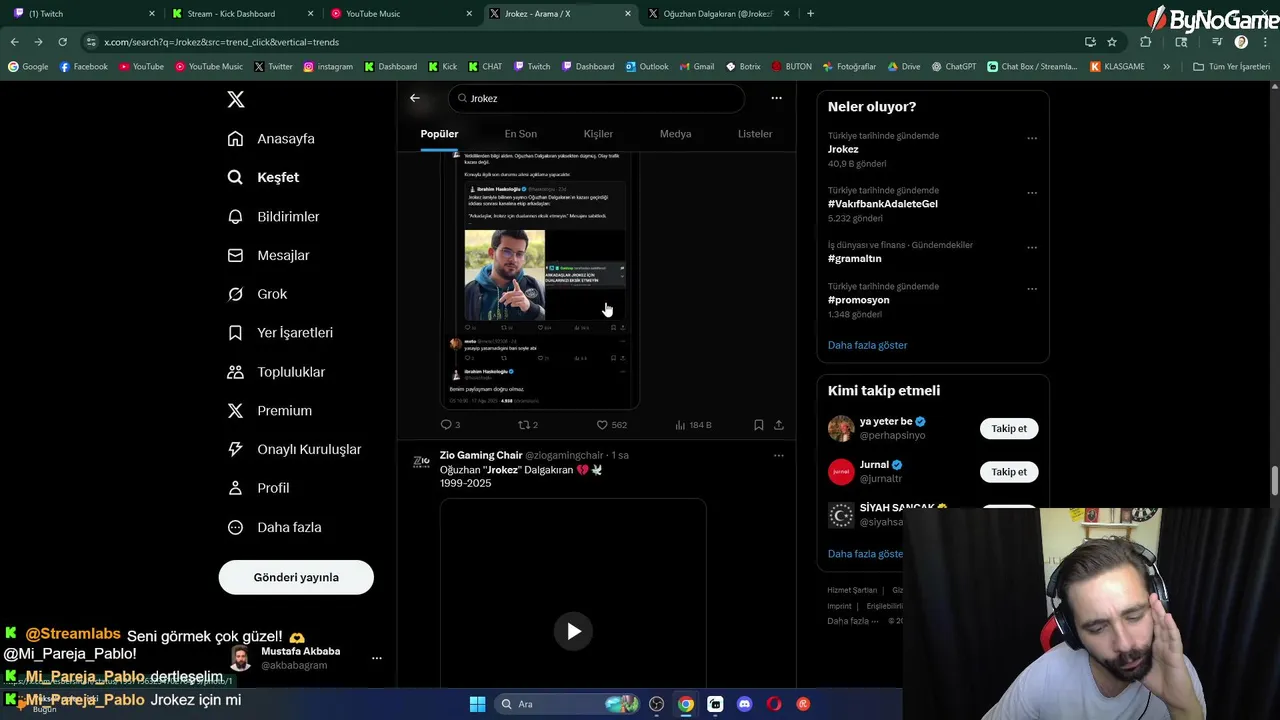
Task: Open a new browser tab
Action: pos(810,14)
